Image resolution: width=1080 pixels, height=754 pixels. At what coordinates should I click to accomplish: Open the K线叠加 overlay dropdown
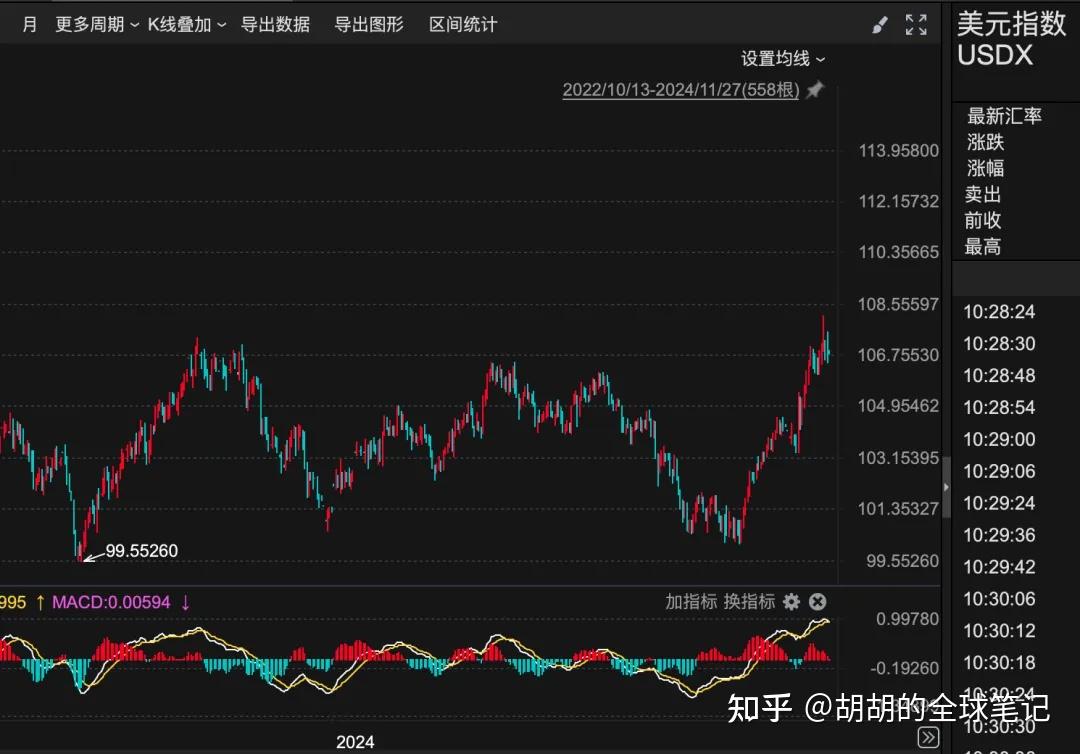pyautogui.click(x=179, y=24)
